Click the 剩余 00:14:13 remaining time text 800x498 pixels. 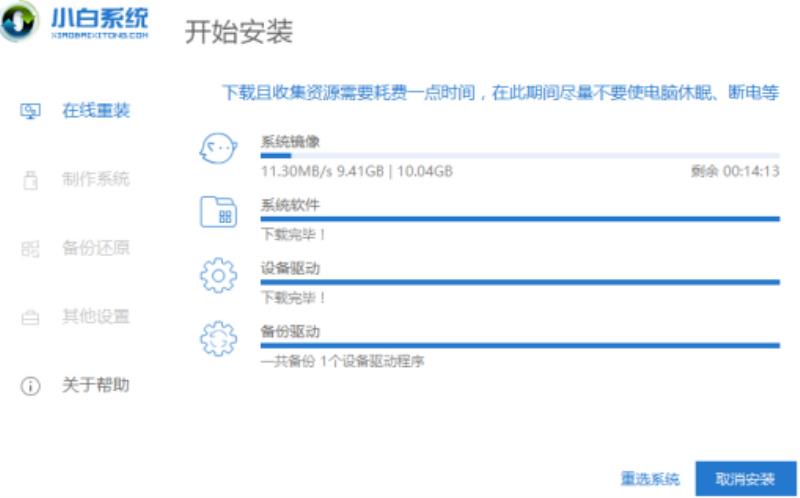tap(735, 171)
